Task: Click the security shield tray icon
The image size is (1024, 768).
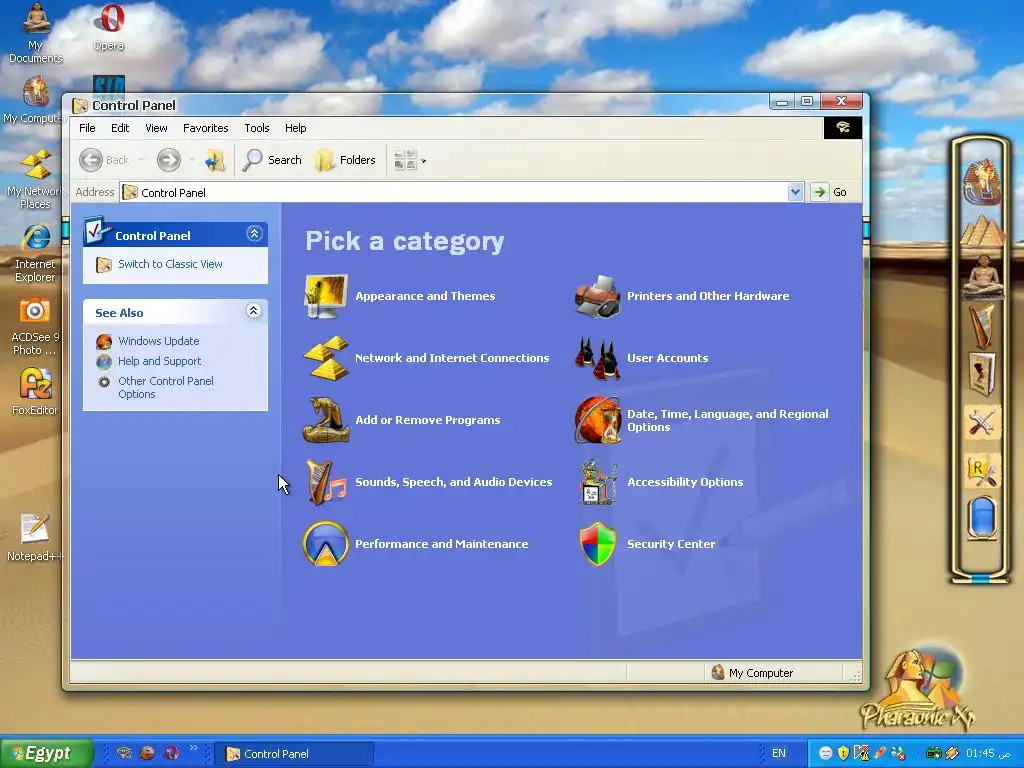Action: point(843,753)
